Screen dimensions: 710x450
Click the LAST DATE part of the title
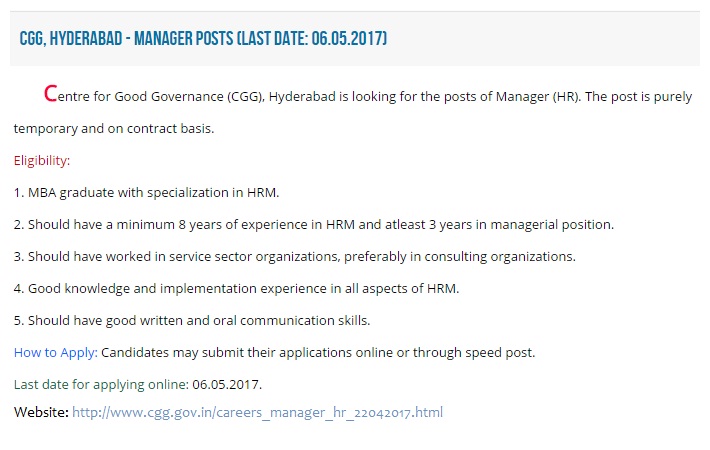pyautogui.click(x=273, y=38)
